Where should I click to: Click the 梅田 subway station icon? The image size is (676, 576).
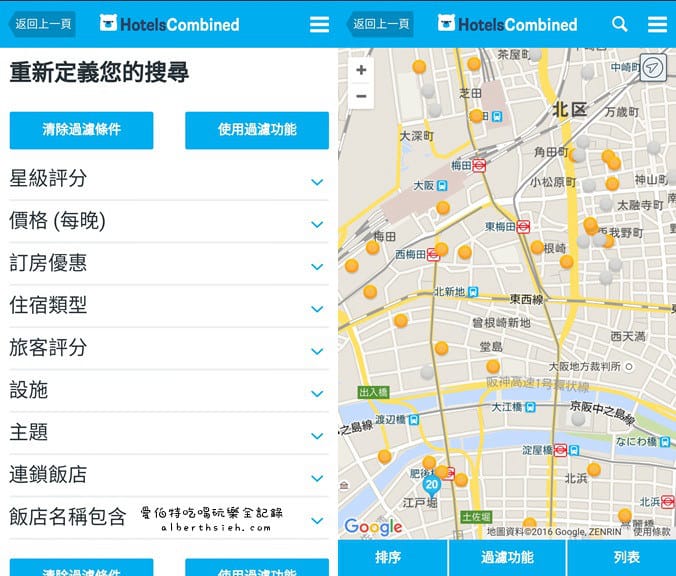pos(479,166)
